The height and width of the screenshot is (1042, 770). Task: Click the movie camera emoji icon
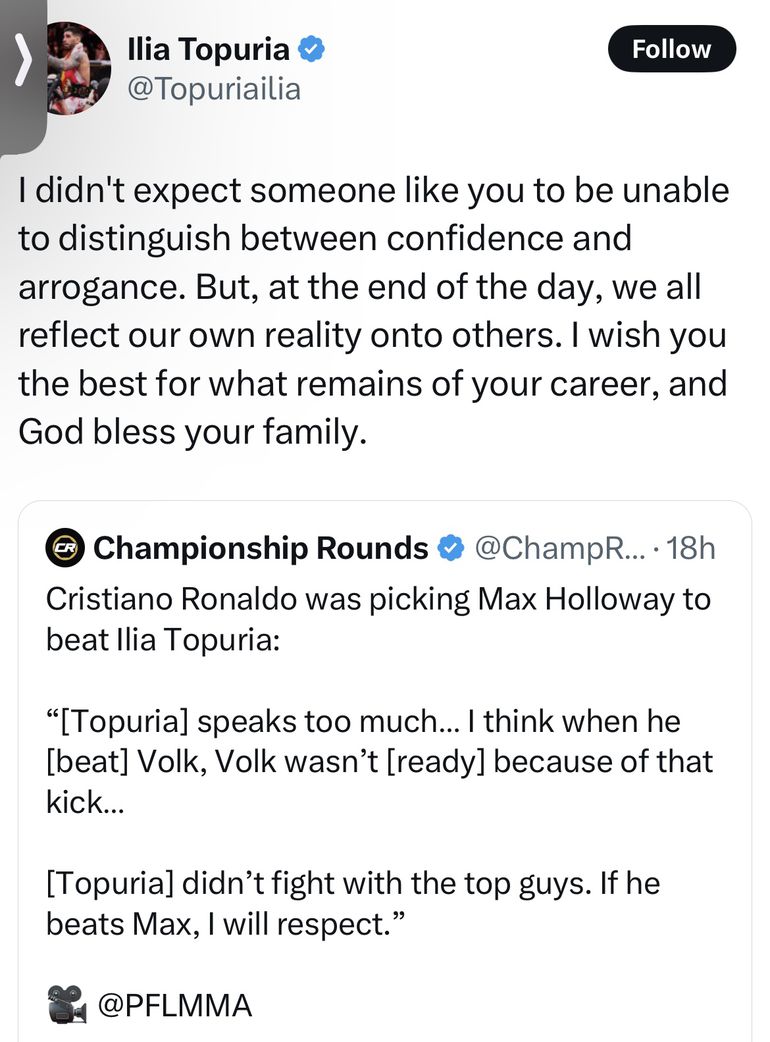(67, 1004)
